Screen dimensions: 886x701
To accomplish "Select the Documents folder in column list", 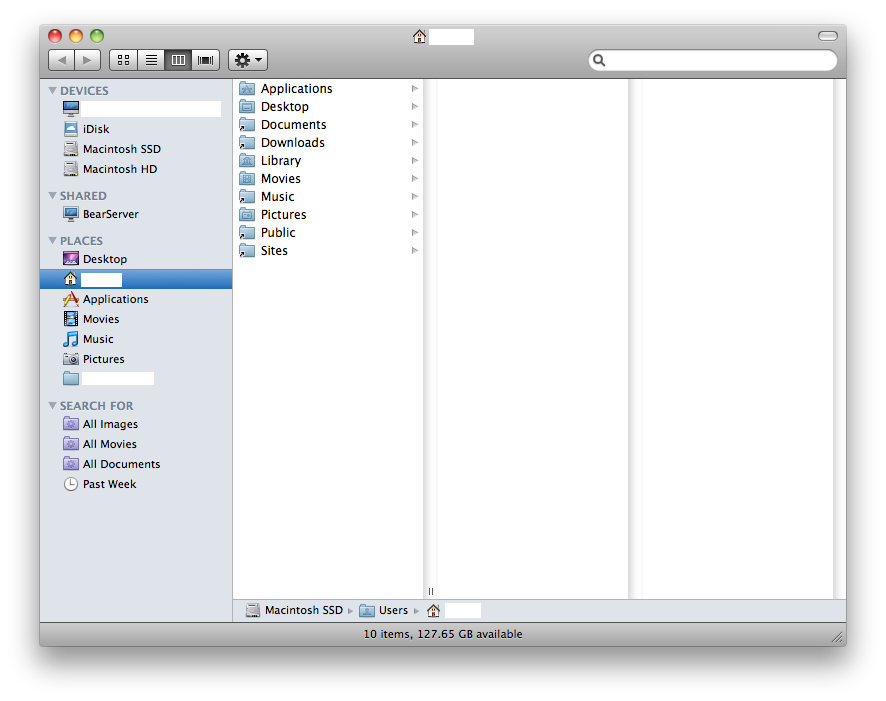I will [328, 125].
